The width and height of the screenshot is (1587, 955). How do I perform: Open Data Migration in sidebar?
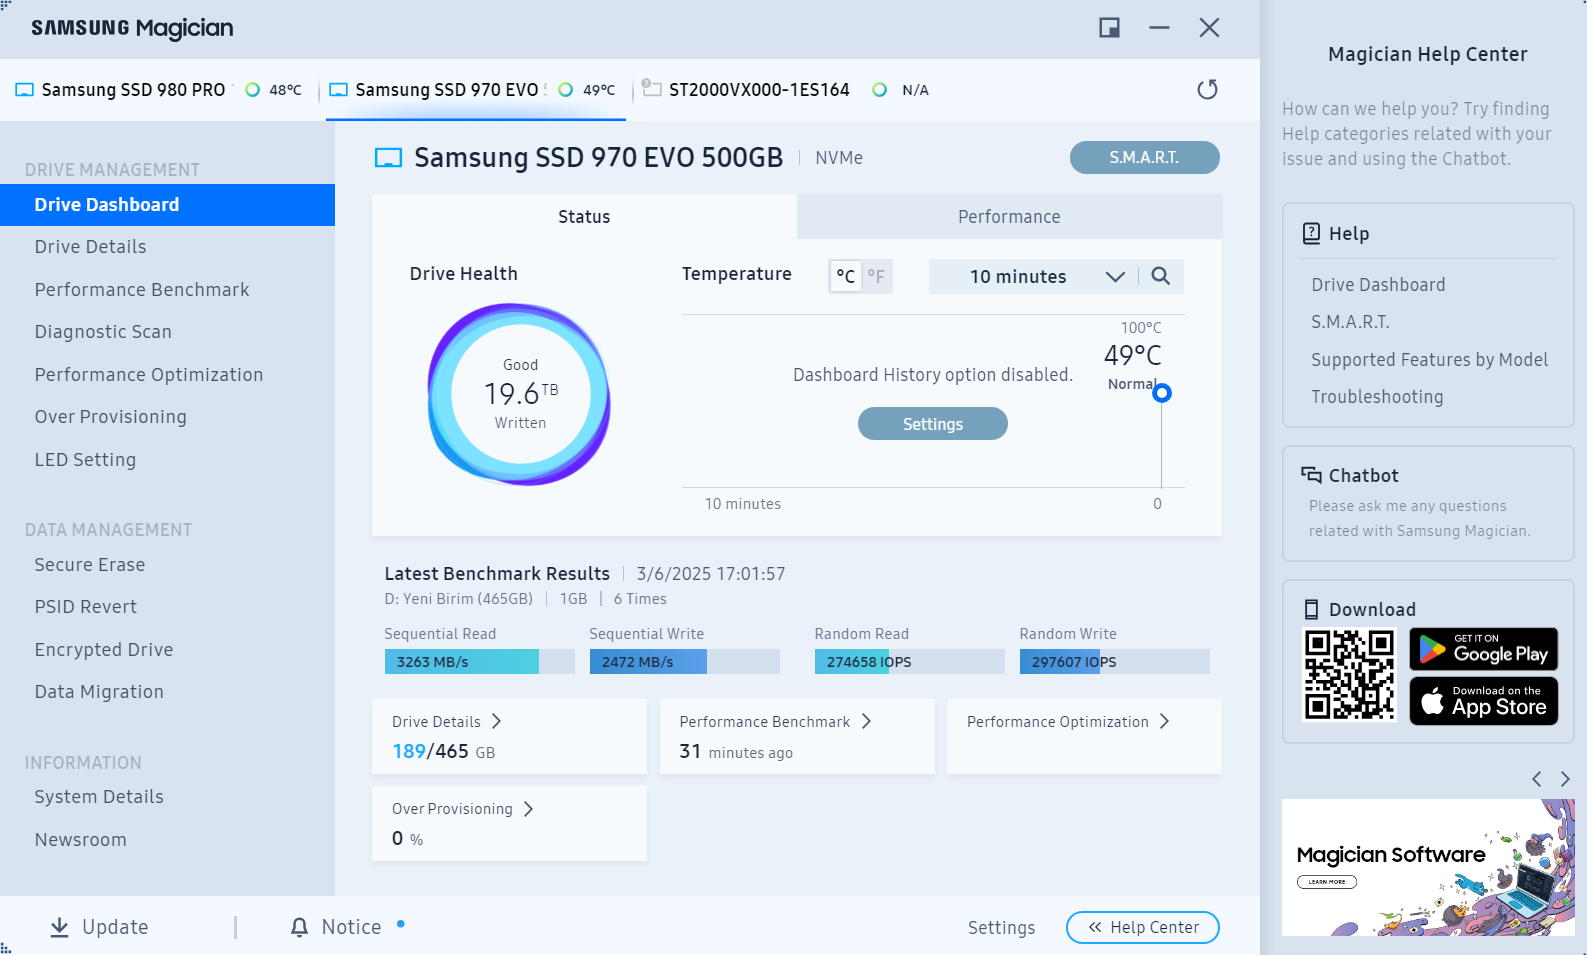(x=99, y=692)
